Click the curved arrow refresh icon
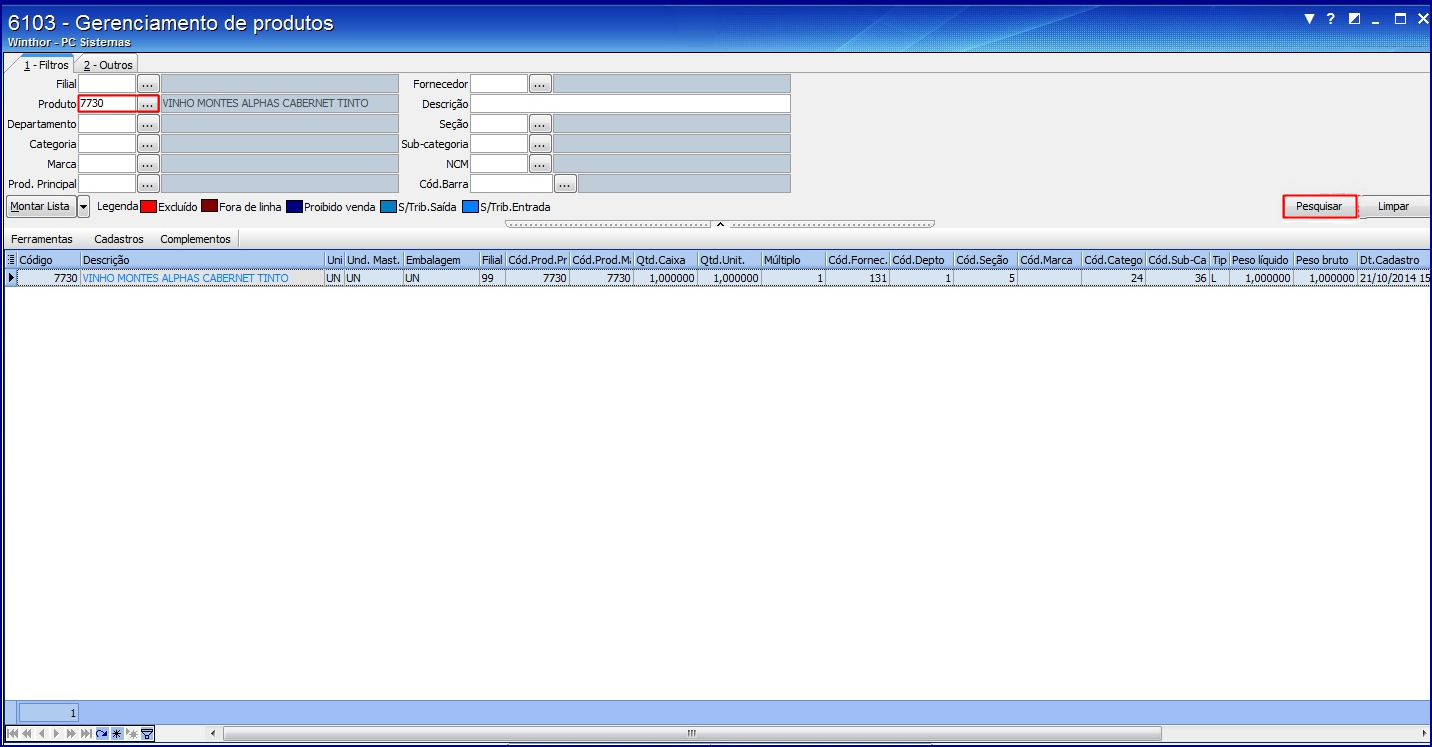The width and height of the screenshot is (1432, 747). coord(102,734)
